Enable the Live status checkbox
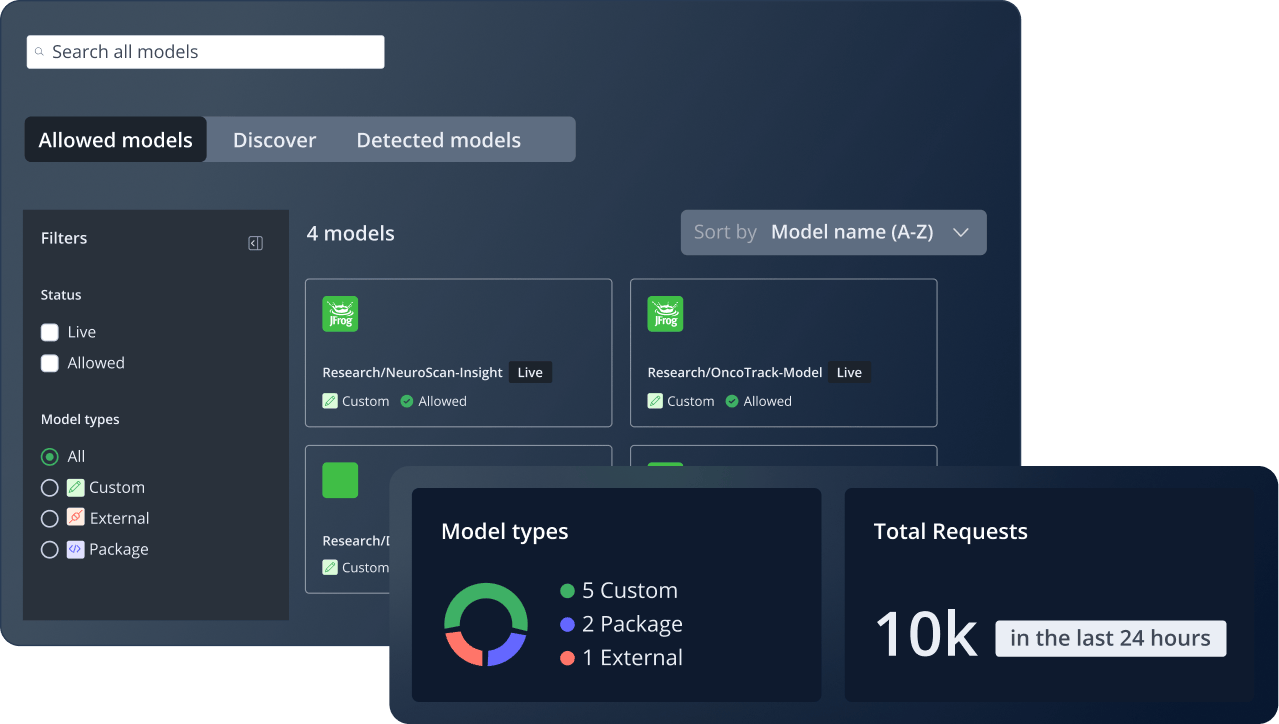 49,332
